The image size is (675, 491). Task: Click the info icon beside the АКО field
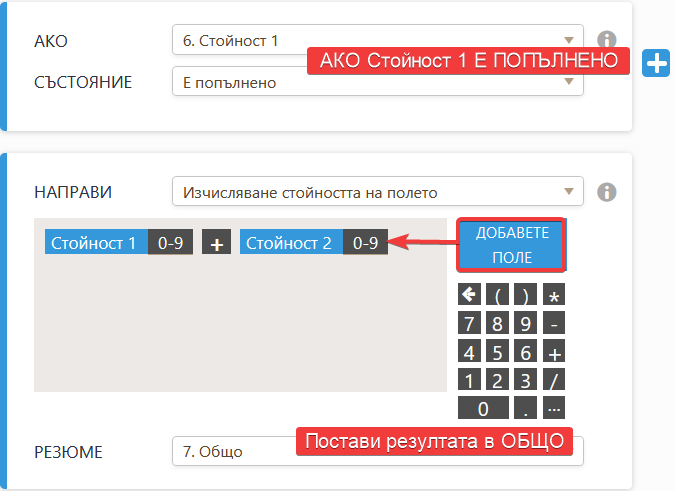point(605,40)
